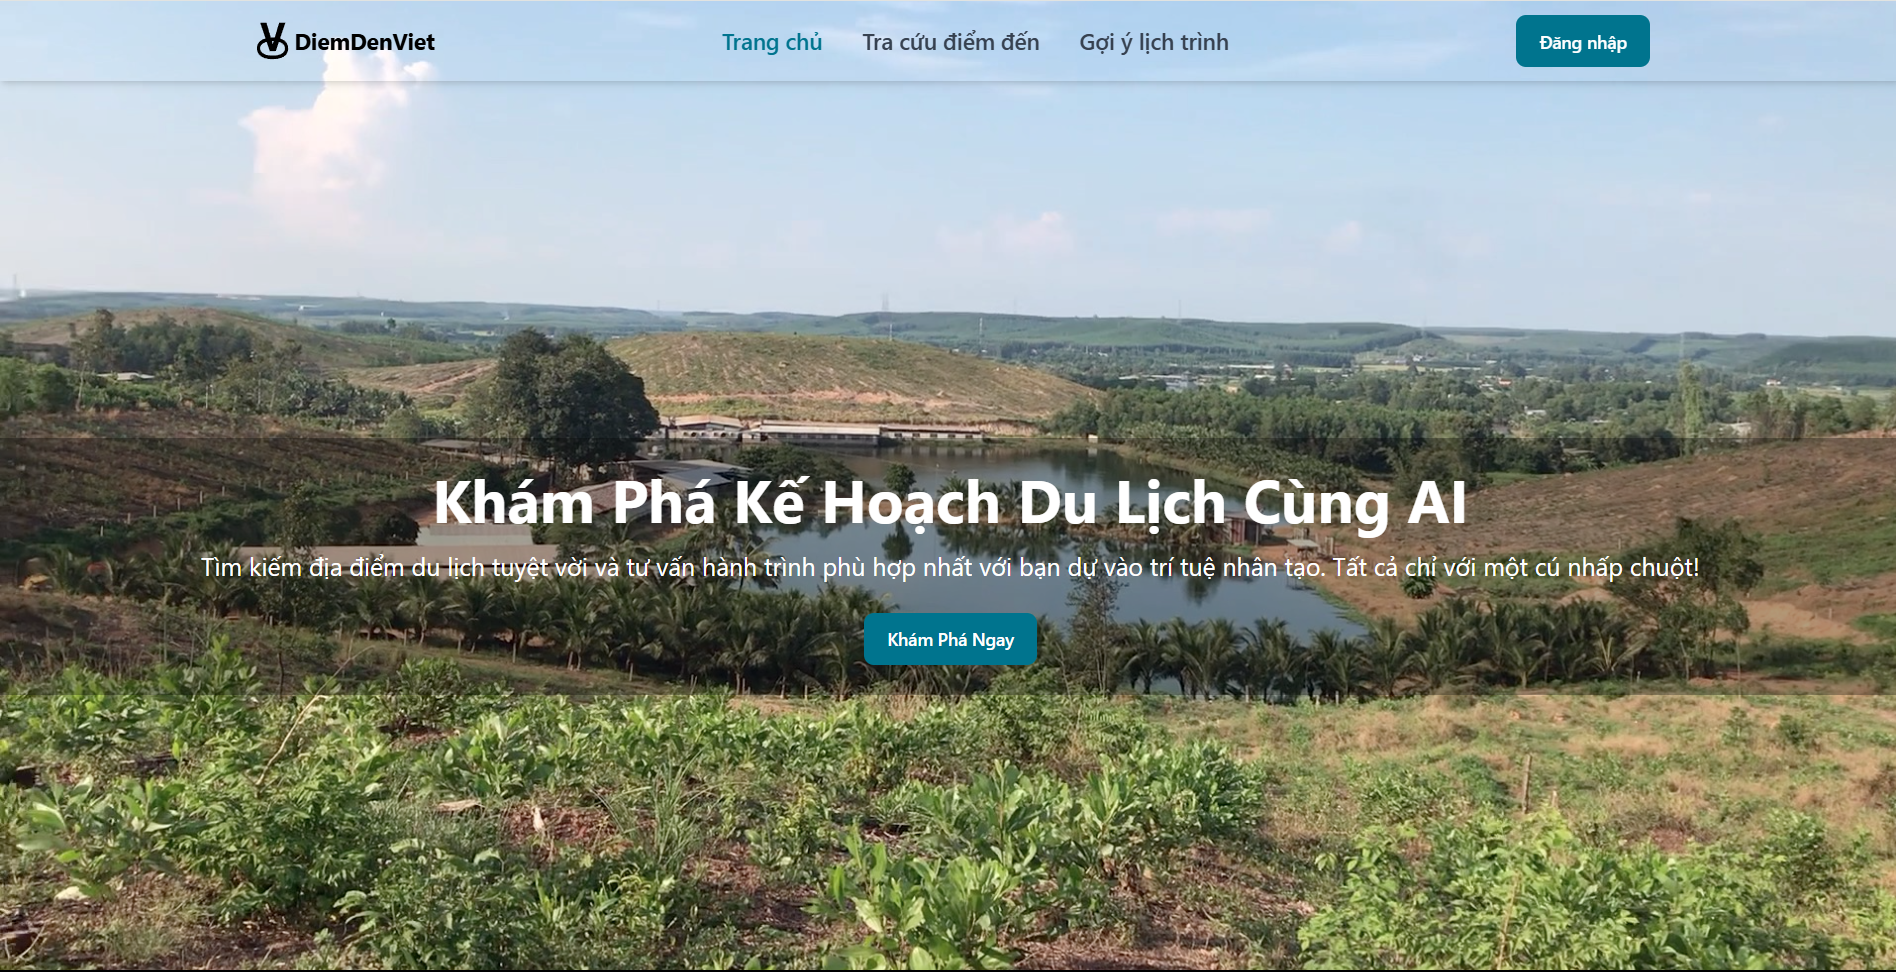This screenshot has width=1896, height=972.
Task: Click the long-roofed farm buildings by the lake
Action: pyautogui.click(x=820, y=430)
